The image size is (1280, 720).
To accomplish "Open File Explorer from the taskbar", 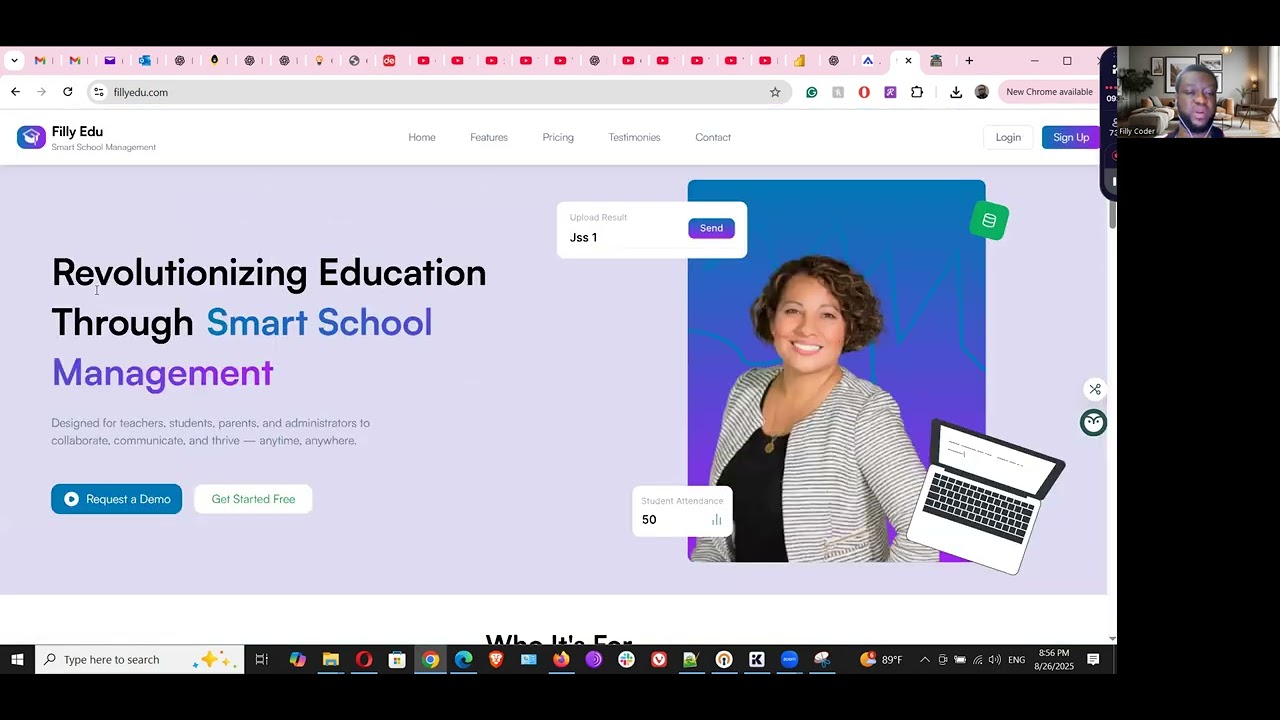I will [x=331, y=659].
